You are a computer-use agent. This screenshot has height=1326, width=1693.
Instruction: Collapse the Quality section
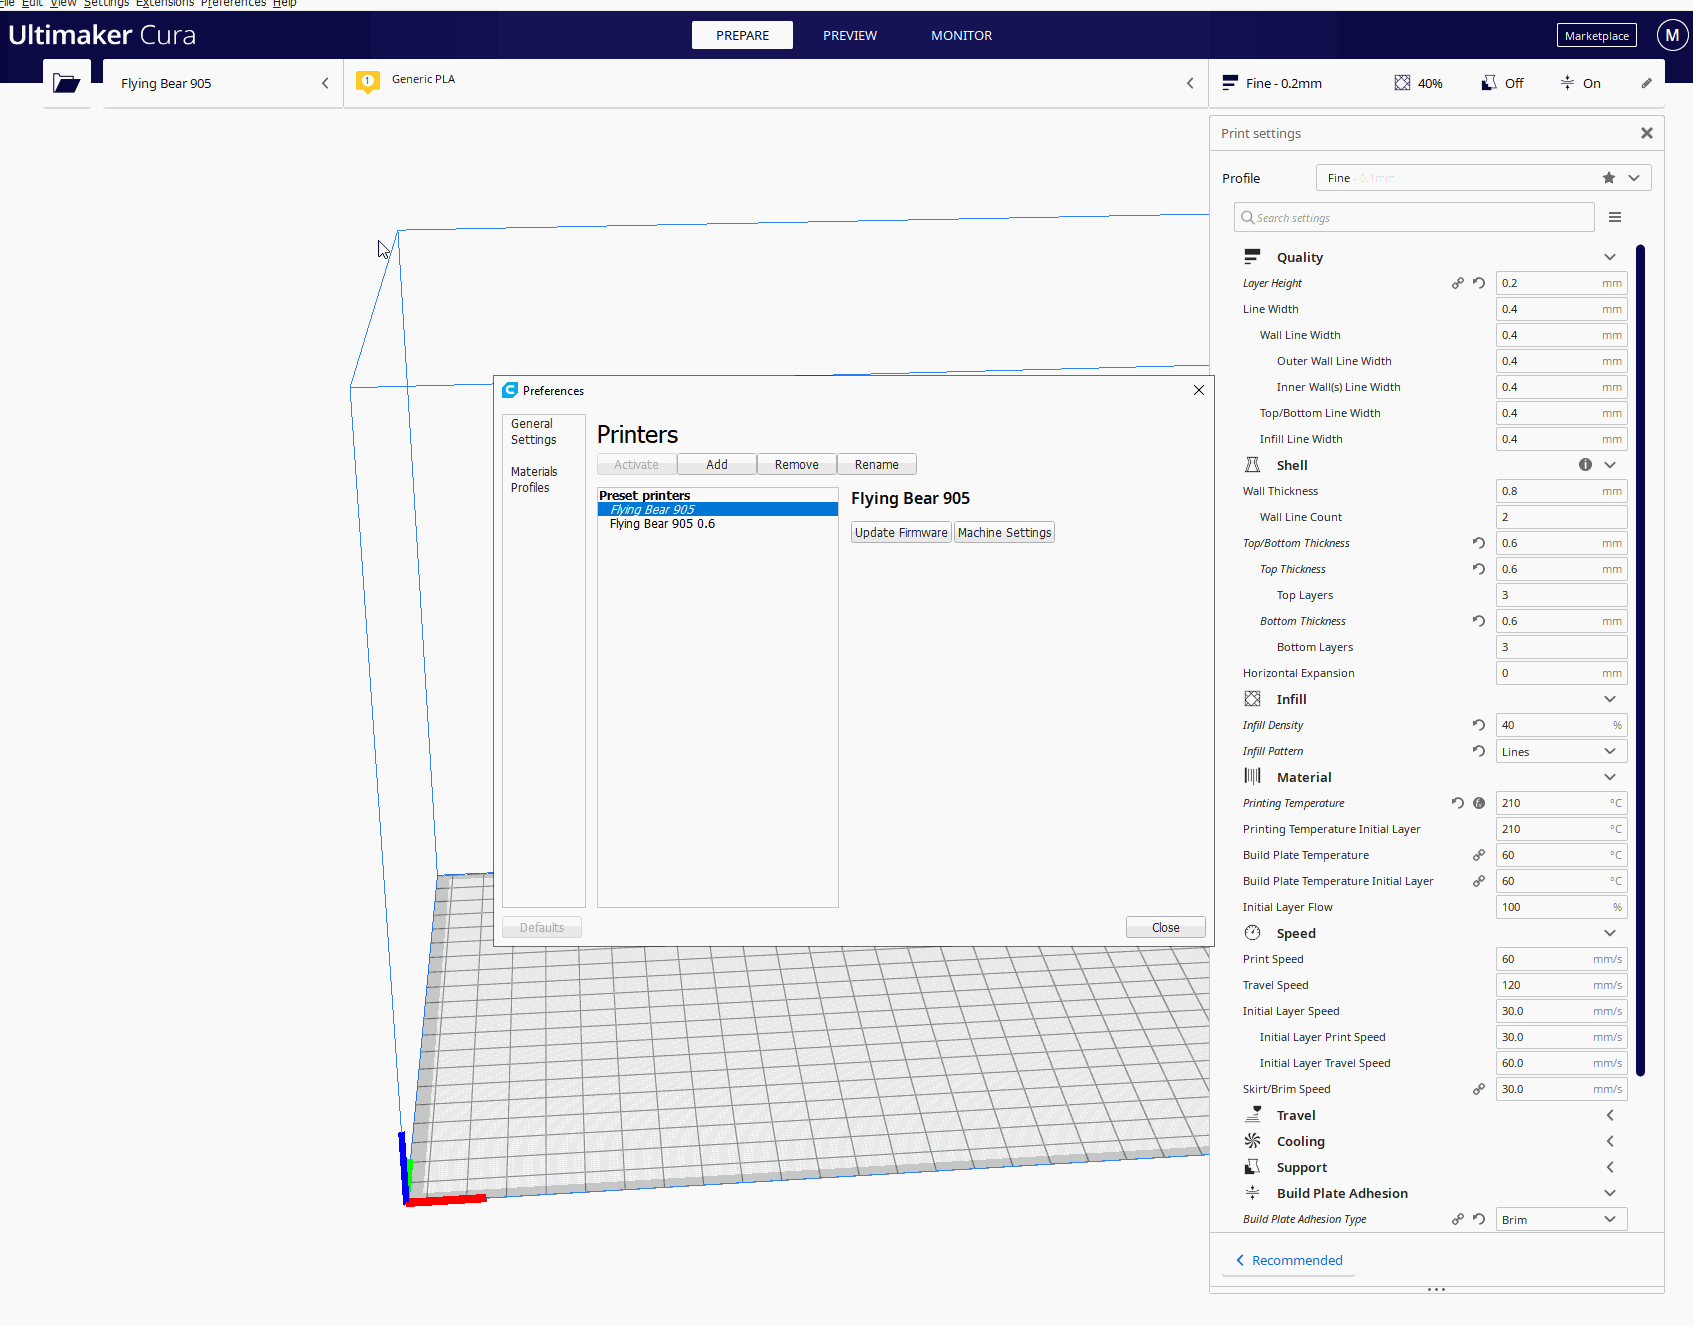(1609, 257)
